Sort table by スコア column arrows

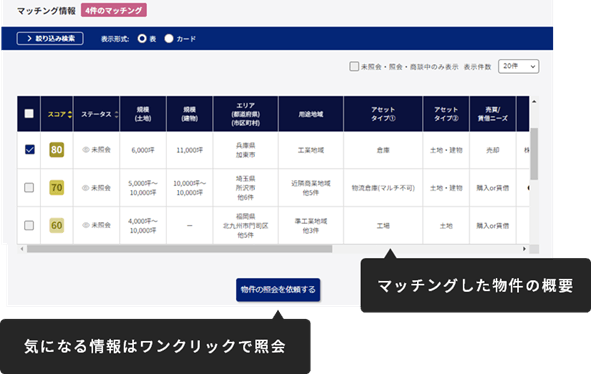pyautogui.click(x=70, y=114)
